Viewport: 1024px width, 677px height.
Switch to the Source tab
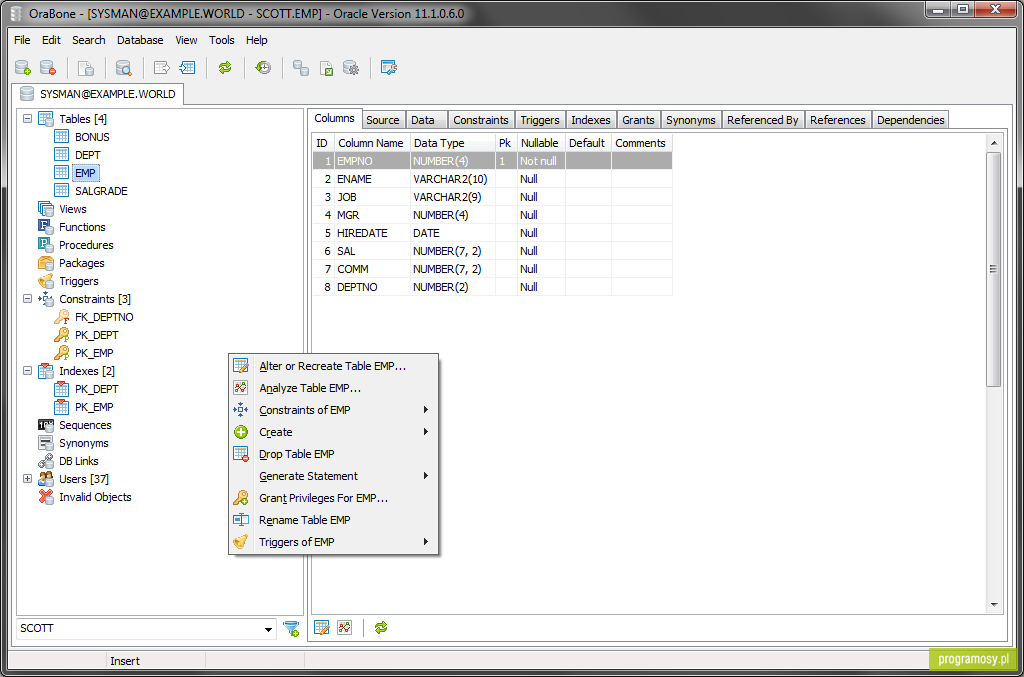point(383,120)
